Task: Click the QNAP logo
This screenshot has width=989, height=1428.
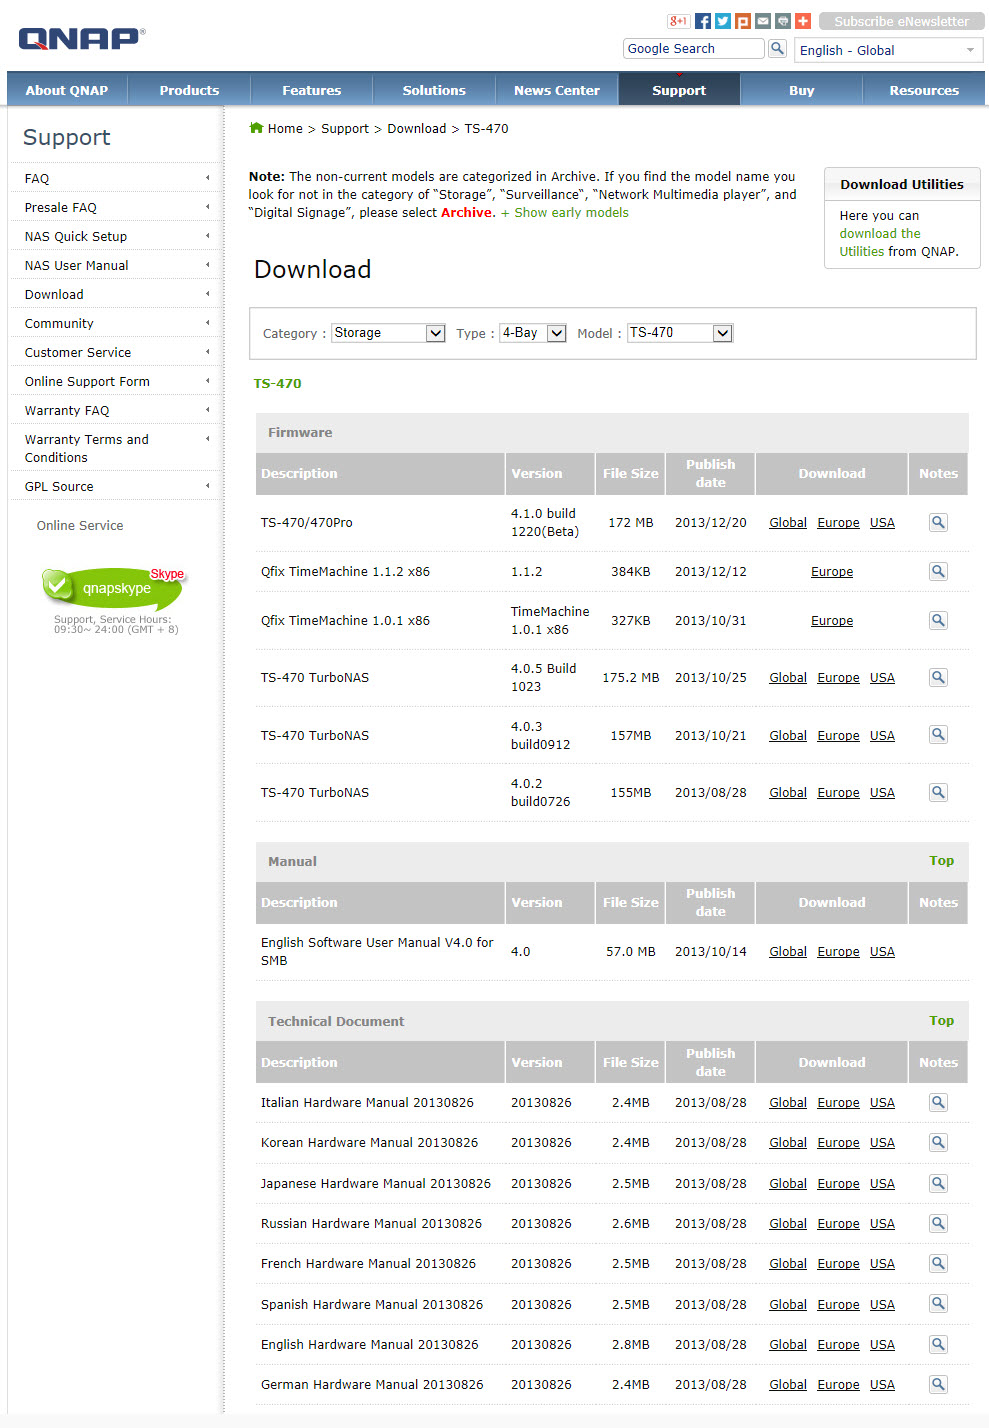Action: pos(82,39)
